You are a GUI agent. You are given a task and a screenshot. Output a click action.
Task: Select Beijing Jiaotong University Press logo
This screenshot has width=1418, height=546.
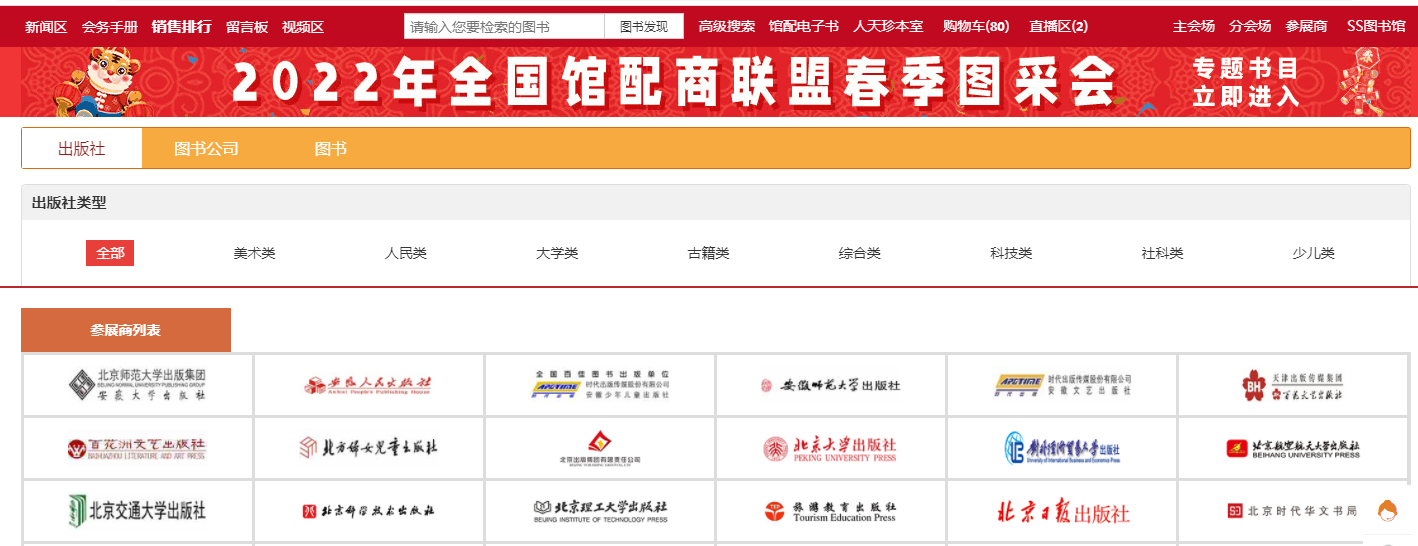pos(137,511)
